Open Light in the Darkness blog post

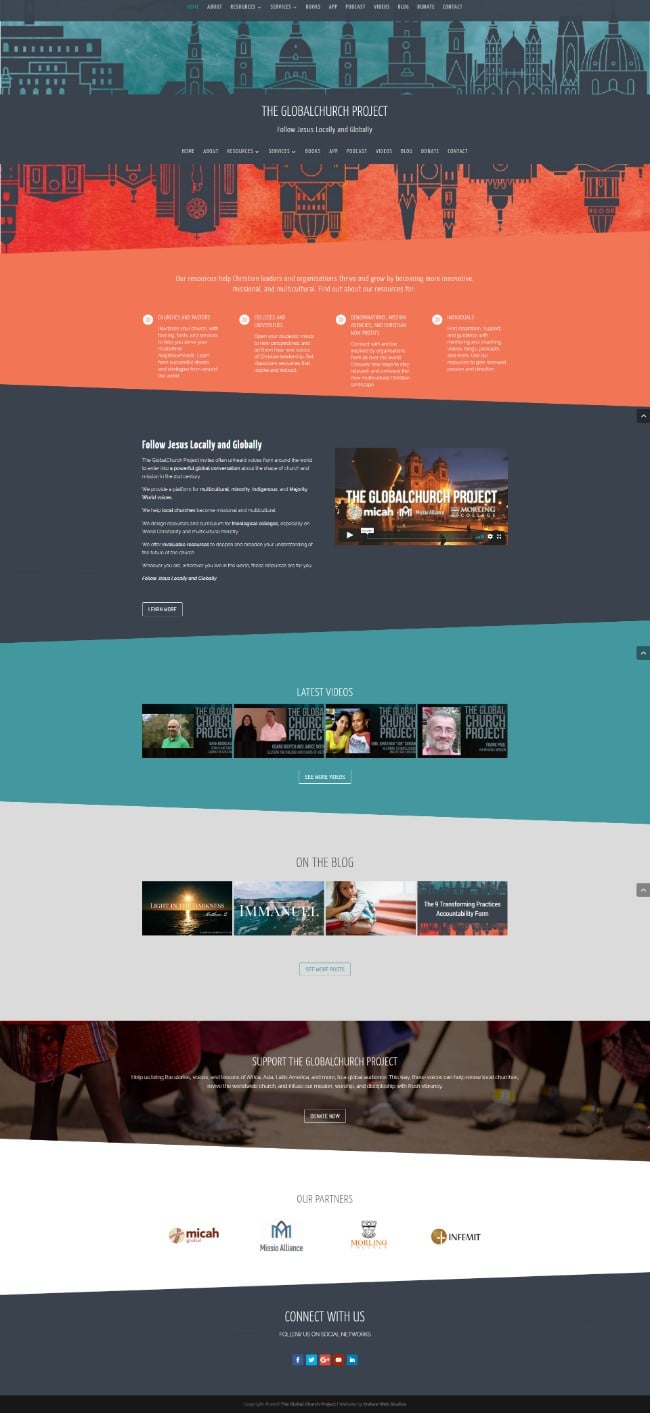(187, 908)
